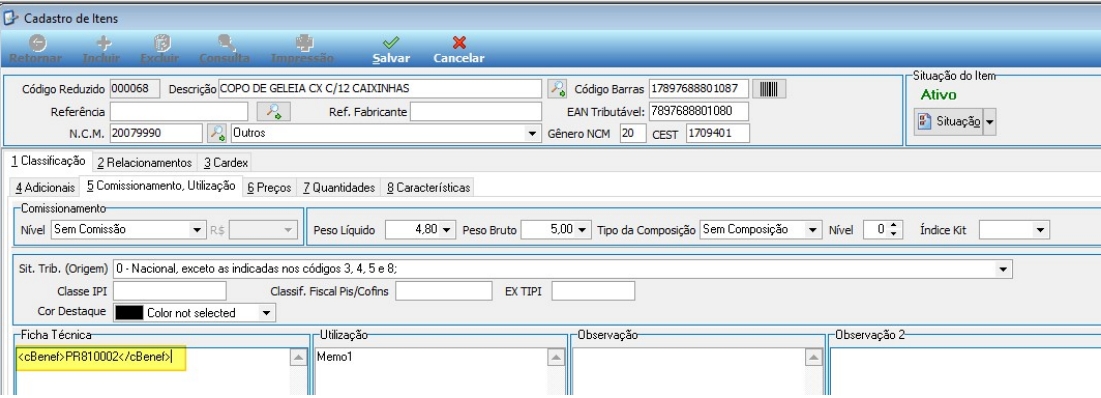Click the Referência input field
This screenshot has width=1101, height=398.
pos(179,111)
